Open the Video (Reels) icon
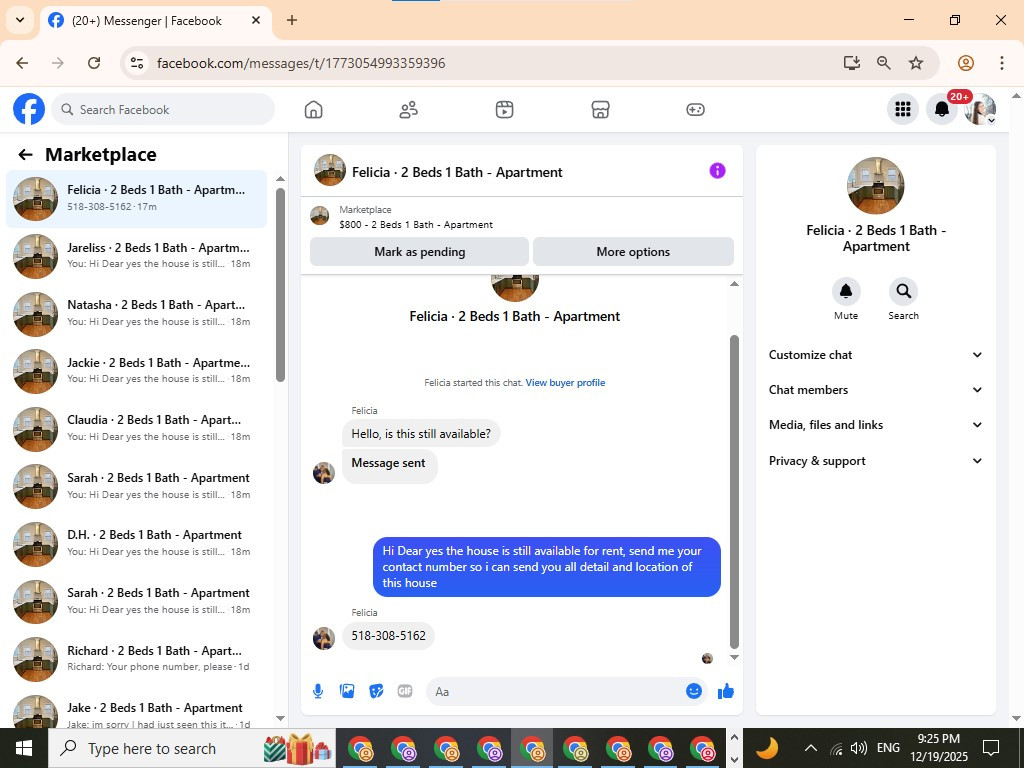The image size is (1024, 768). [x=504, y=110]
